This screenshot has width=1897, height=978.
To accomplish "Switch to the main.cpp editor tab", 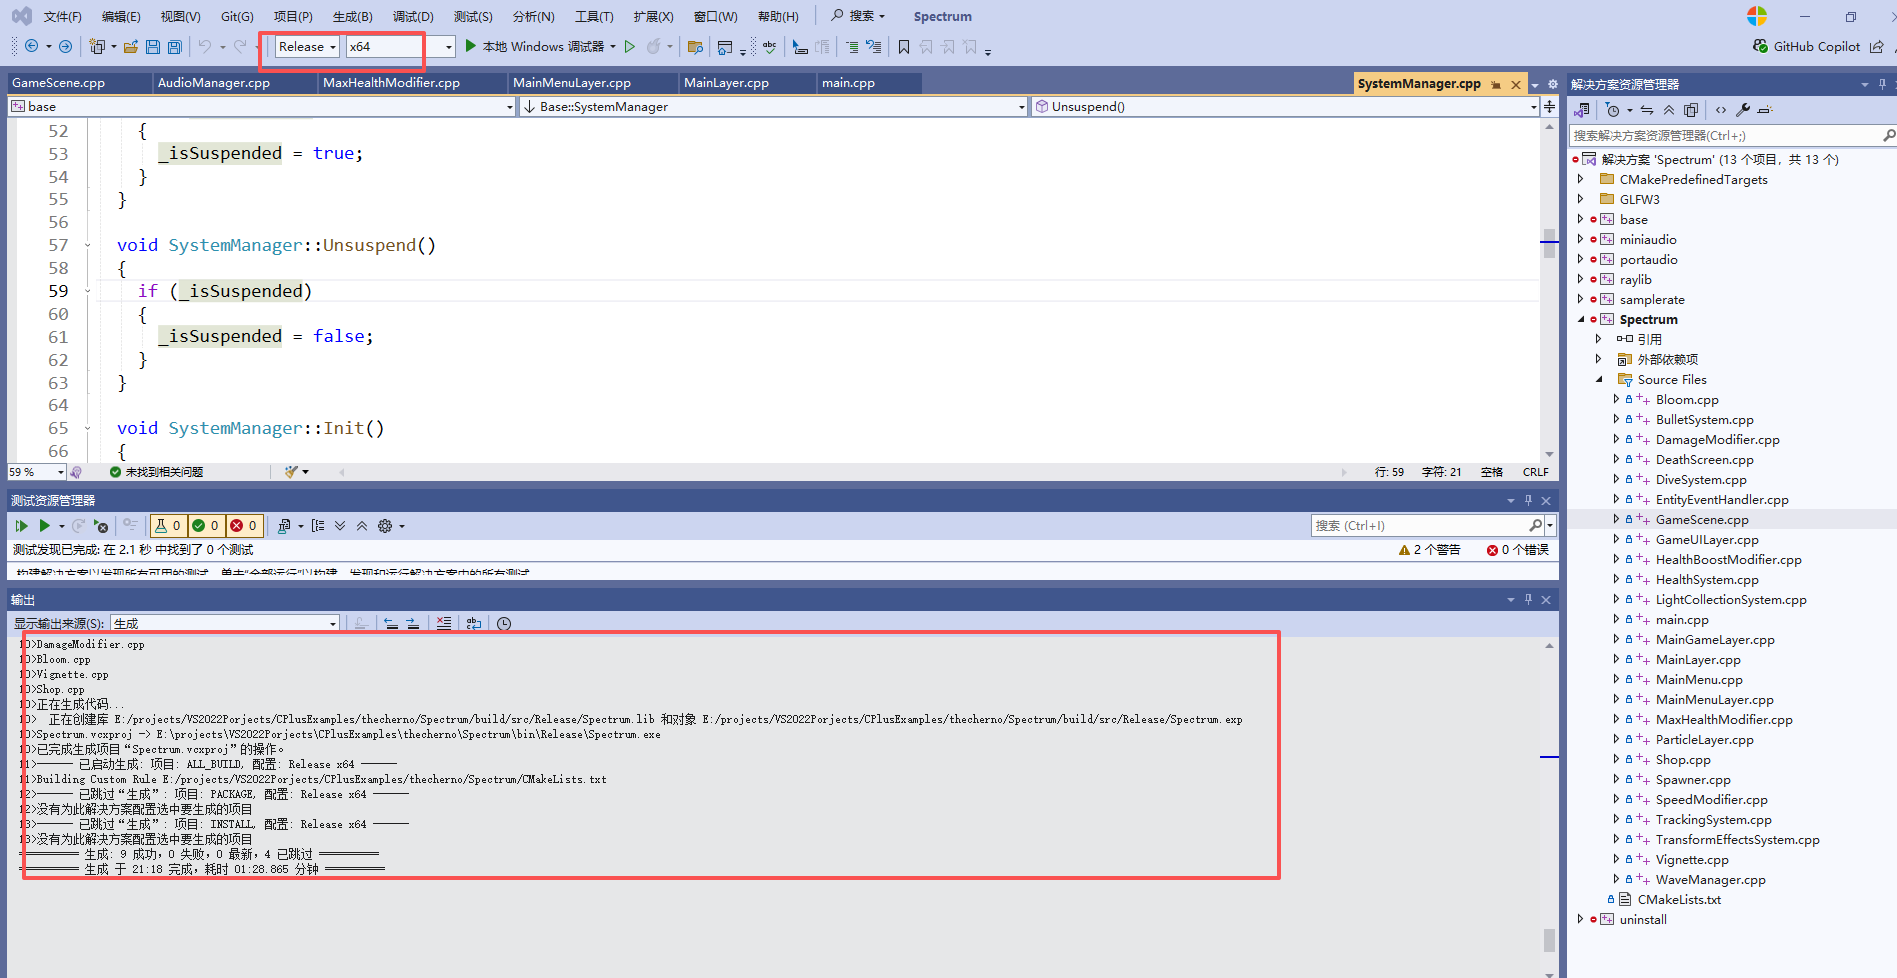I will coord(848,83).
